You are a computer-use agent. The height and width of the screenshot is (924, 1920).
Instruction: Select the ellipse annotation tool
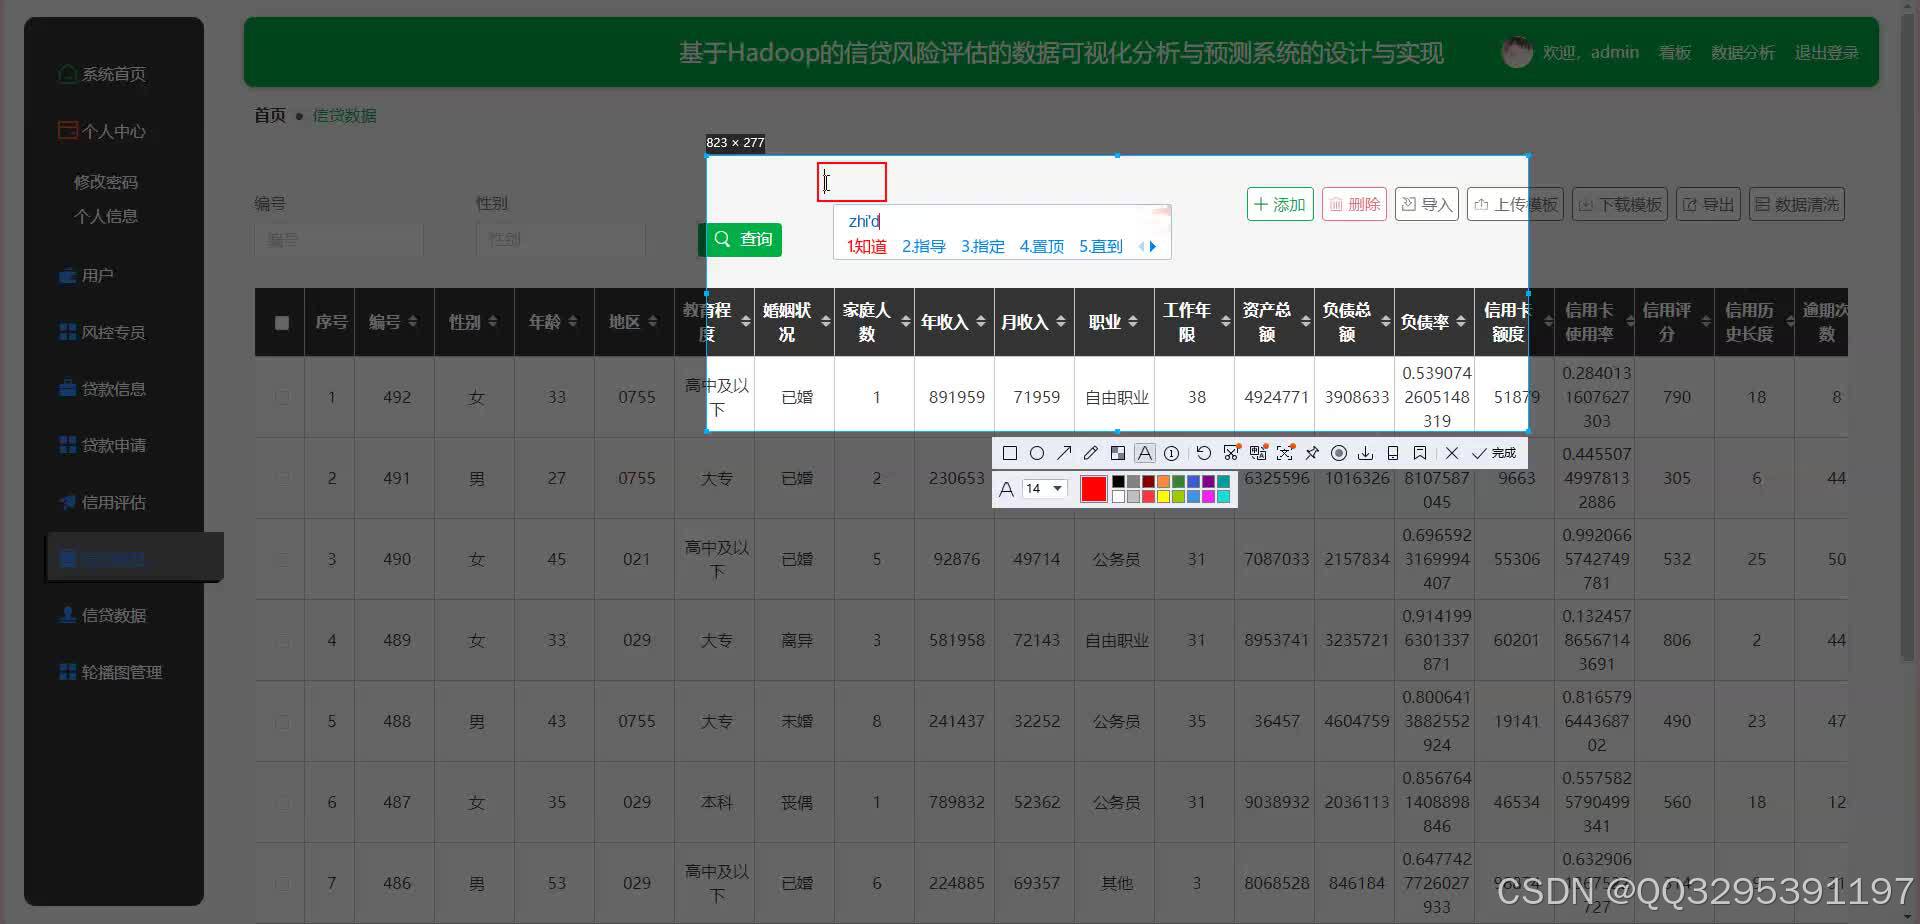[x=1038, y=452]
